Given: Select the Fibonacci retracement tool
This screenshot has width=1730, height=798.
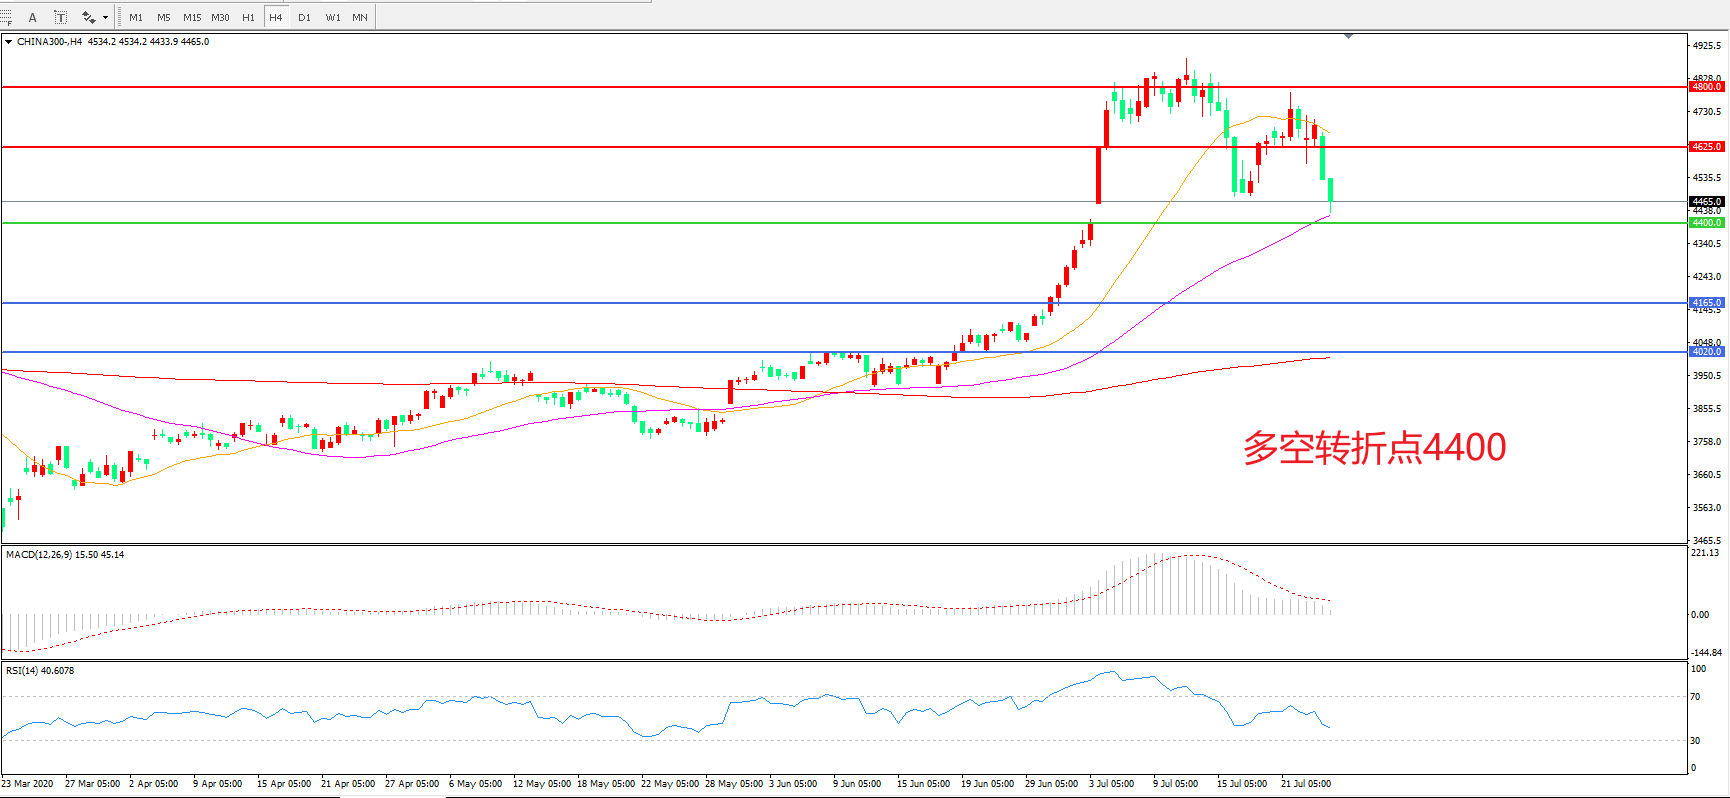Looking at the screenshot, I should (x=5, y=17).
